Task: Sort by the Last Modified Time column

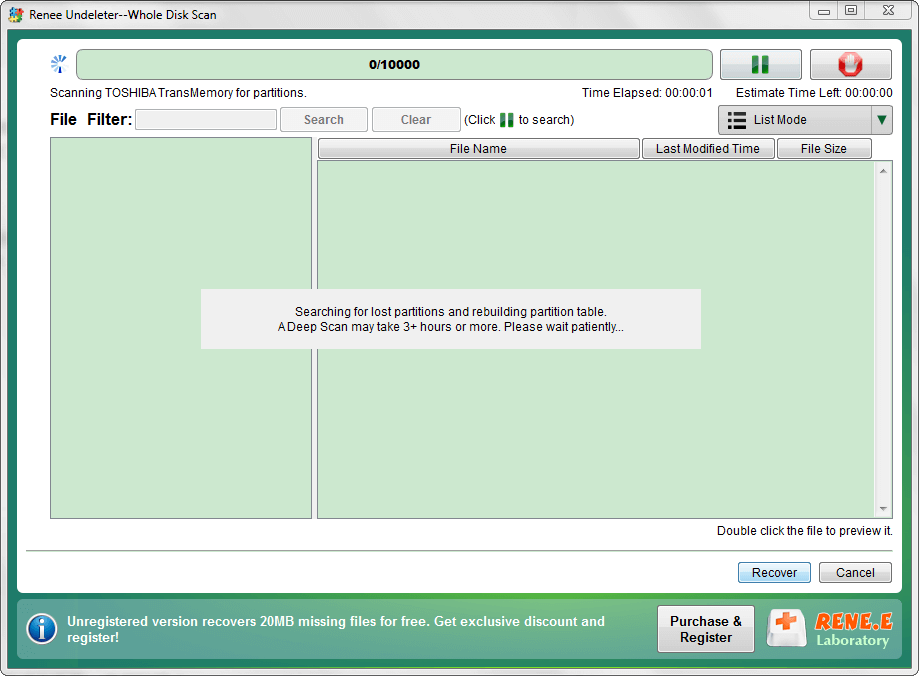Action: 708,149
